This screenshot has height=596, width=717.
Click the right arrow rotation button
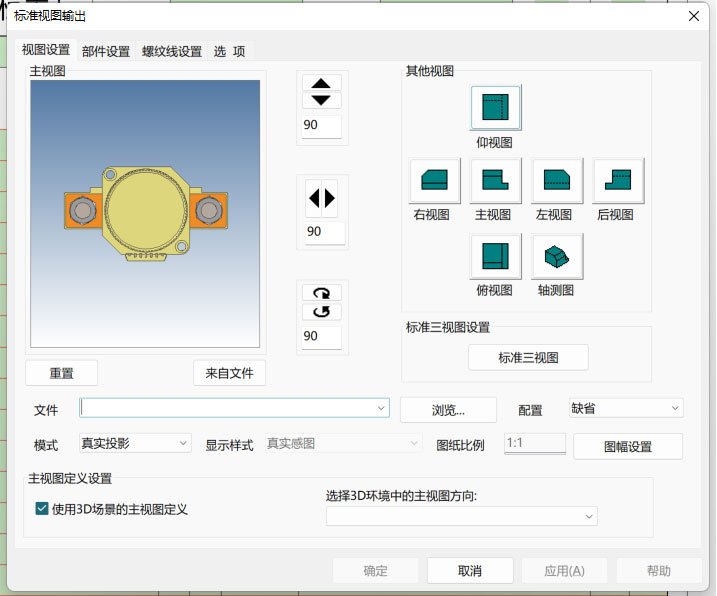click(x=330, y=198)
